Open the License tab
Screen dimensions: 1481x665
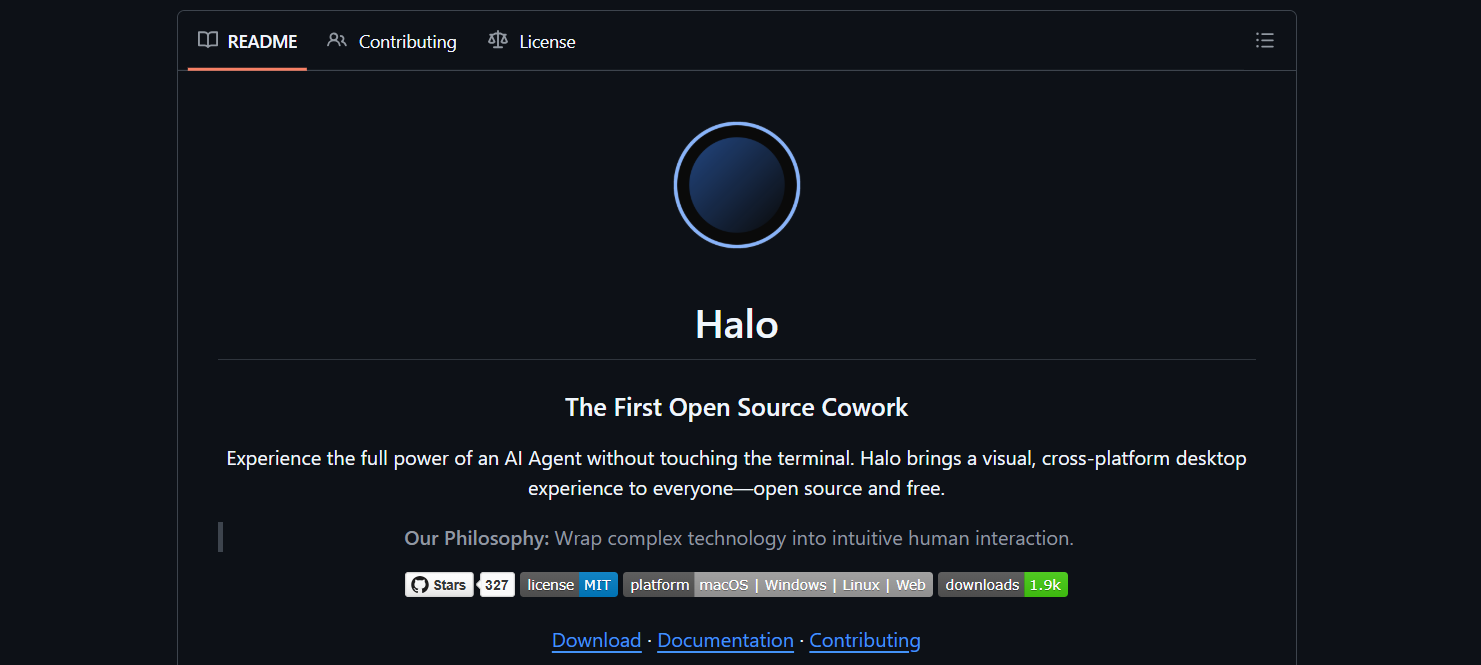(547, 41)
